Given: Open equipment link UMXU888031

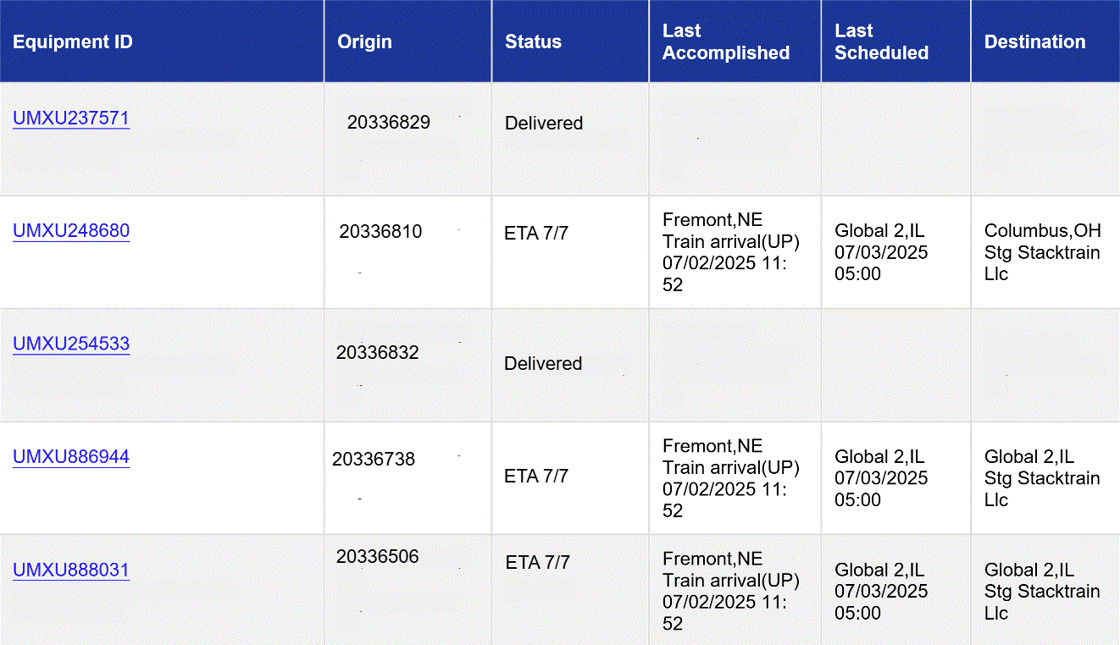Looking at the screenshot, I should [x=71, y=570].
